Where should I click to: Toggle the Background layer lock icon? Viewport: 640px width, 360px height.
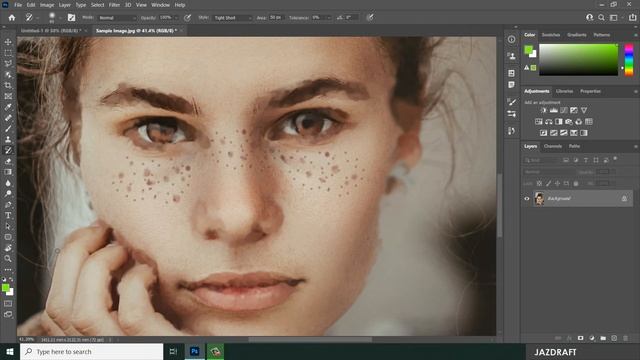tap(624, 199)
